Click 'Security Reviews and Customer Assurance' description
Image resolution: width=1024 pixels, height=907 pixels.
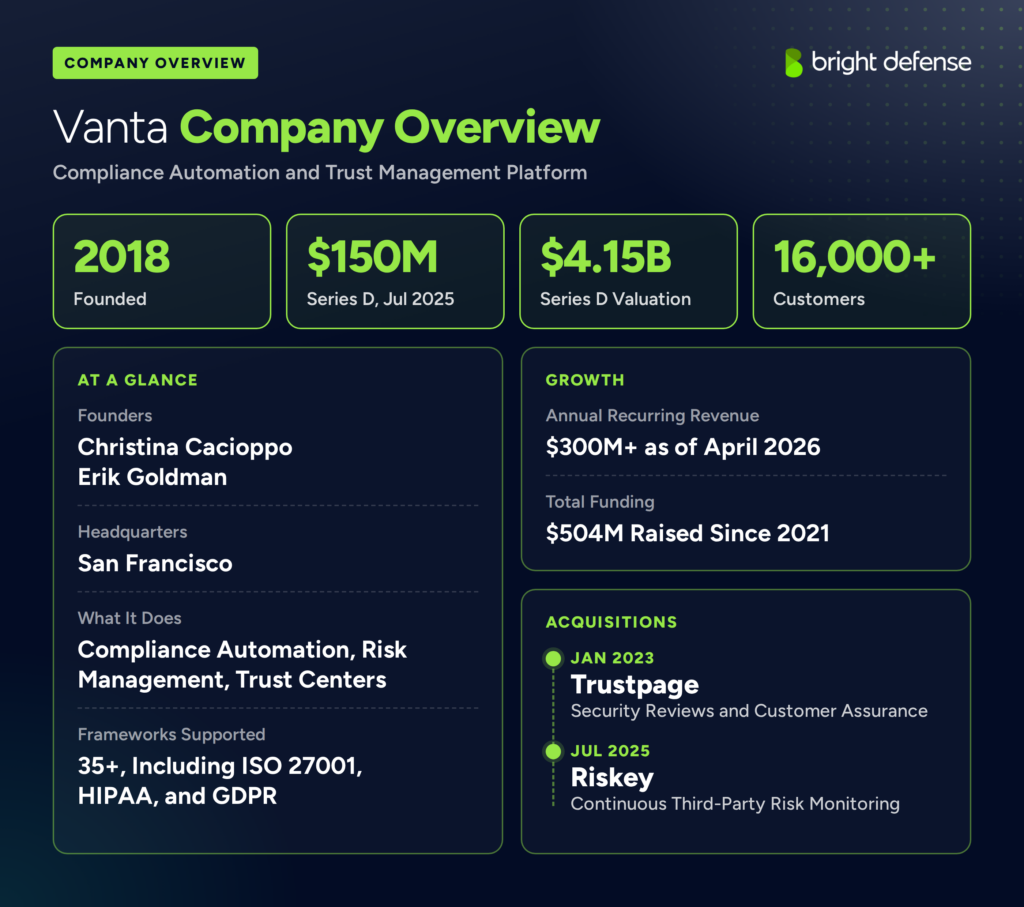[749, 710]
